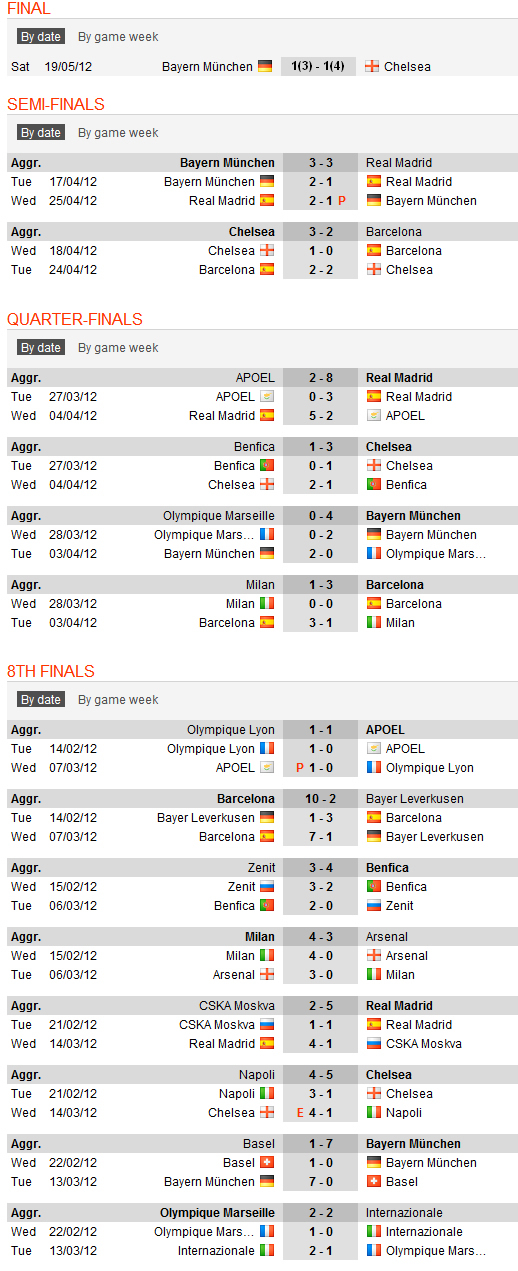The width and height of the screenshot is (518, 1271).
Task: Select By date tab in Final section
Action: coord(41,37)
